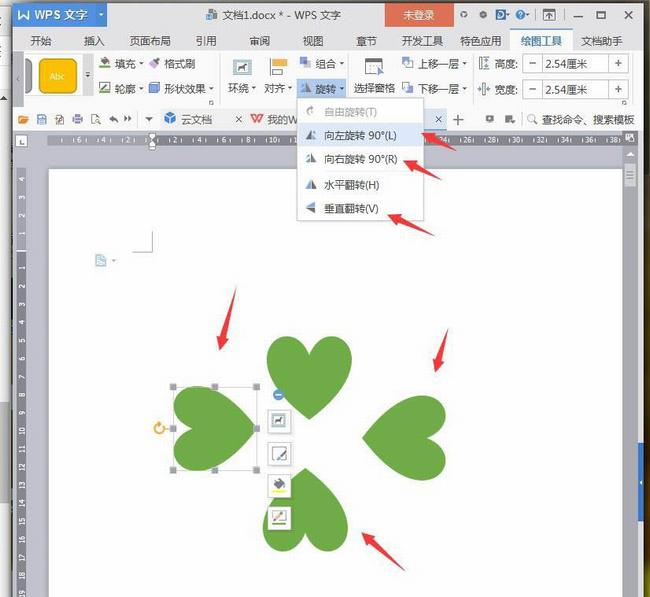Increase shape height with plus button
Screen dimensions: 650x597
[x=618, y=63]
